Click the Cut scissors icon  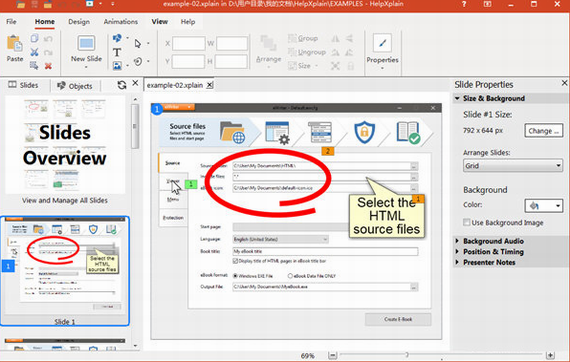(35, 52)
